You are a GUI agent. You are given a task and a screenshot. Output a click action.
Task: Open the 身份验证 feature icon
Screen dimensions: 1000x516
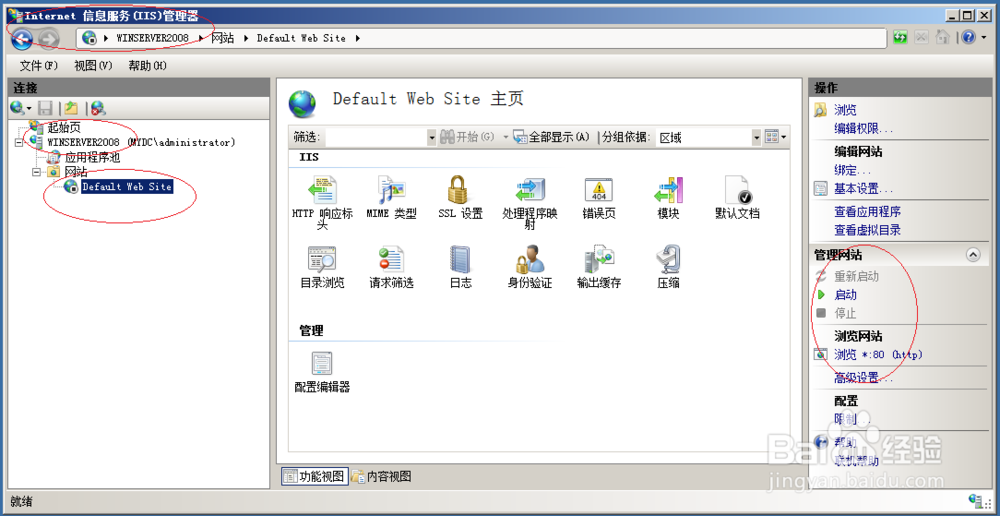(529, 259)
